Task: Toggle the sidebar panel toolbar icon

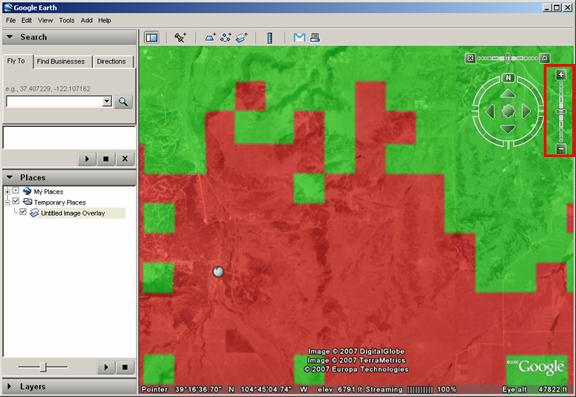Action: (x=151, y=37)
